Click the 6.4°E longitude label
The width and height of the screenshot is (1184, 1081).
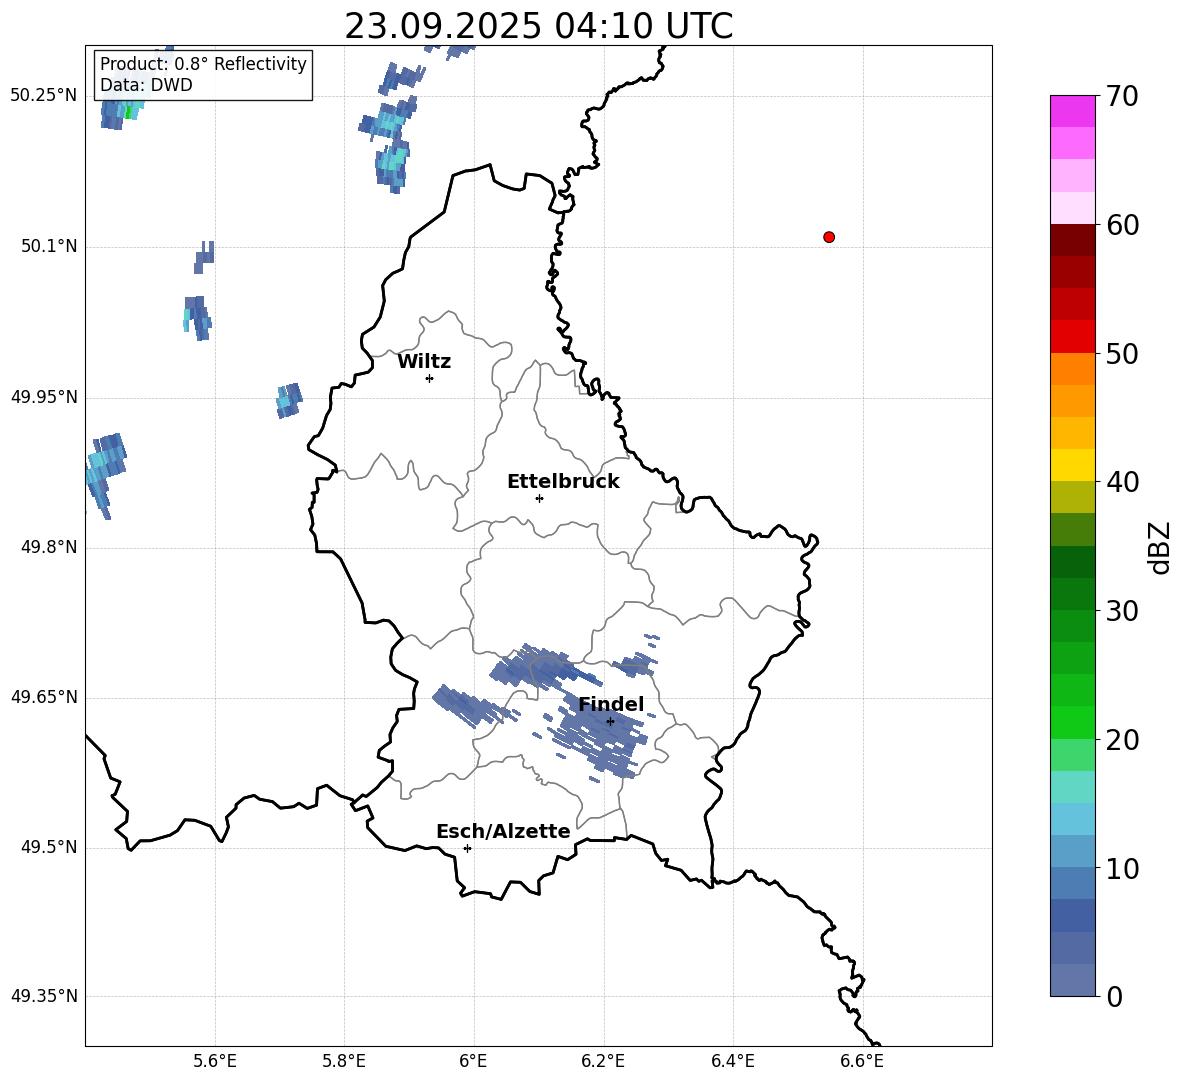pyautogui.click(x=732, y=1061)
